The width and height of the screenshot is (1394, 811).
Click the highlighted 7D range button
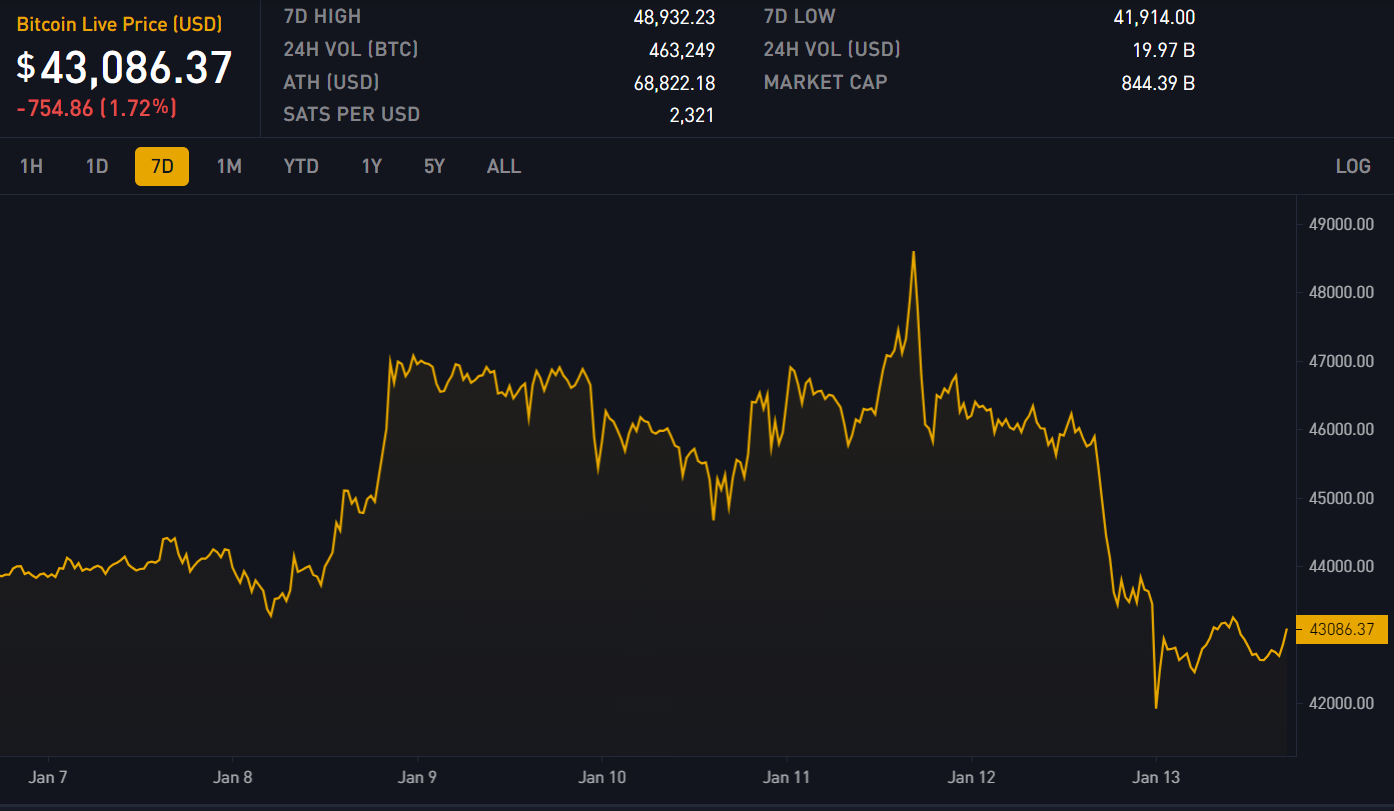(x=162, y=166)
